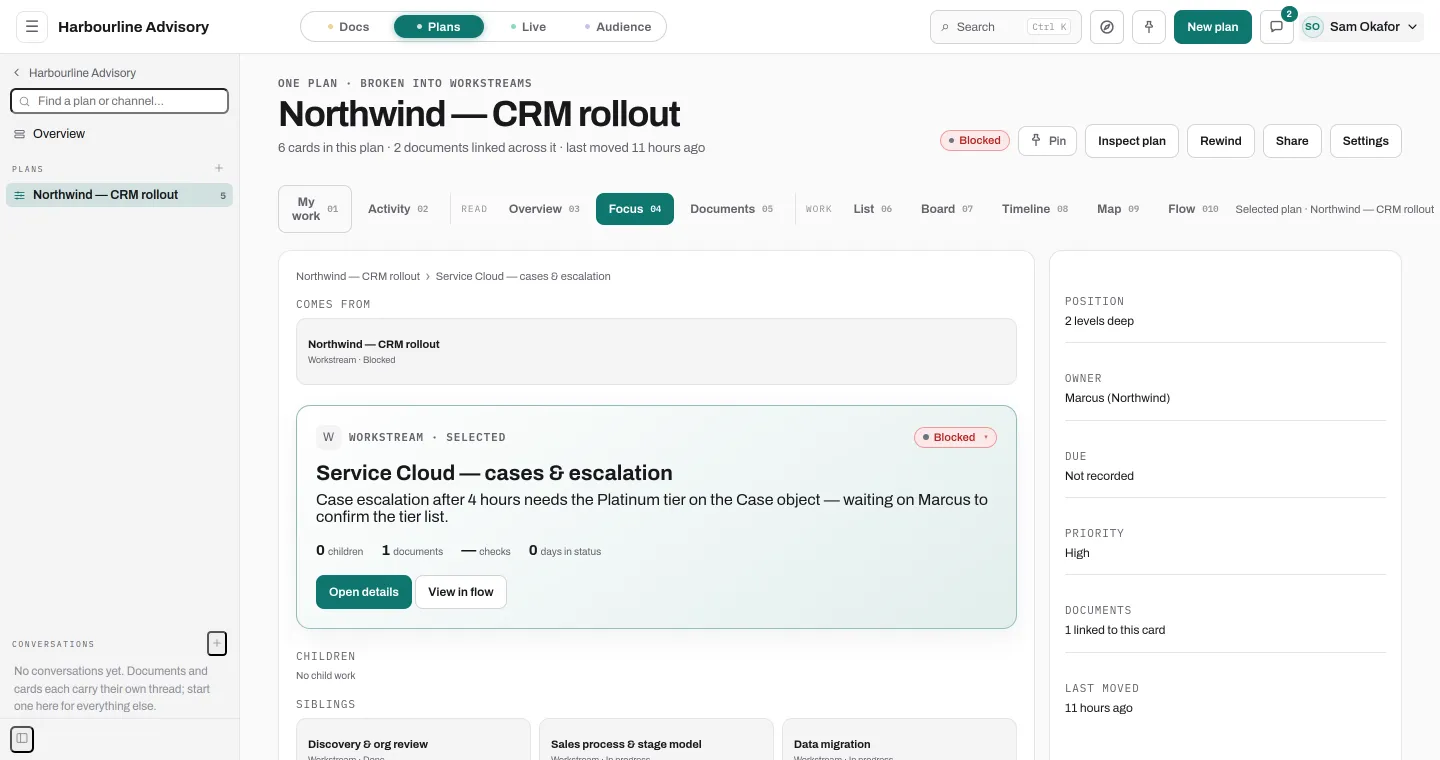Switch to the List 06 view
Image resolution: width=1440 pixels, height=760 pixels.
873,209
